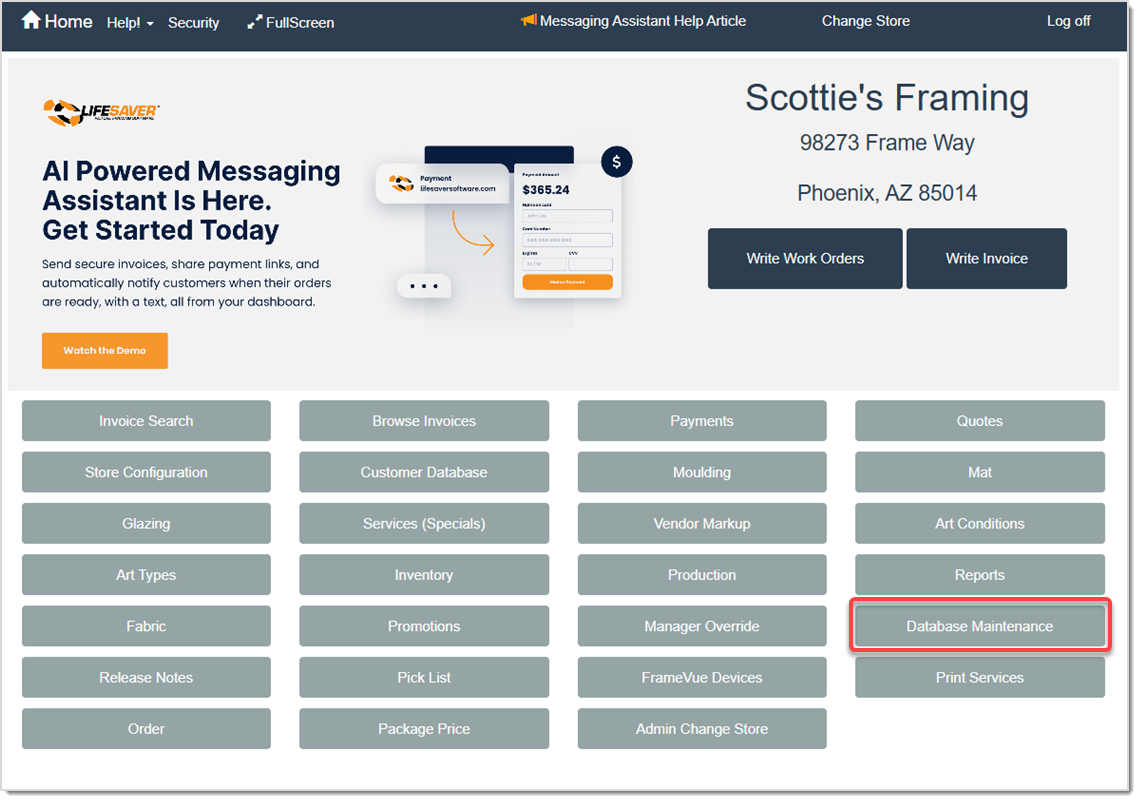Open Invoice Search

pyautogui.click(x=146, y=420)
